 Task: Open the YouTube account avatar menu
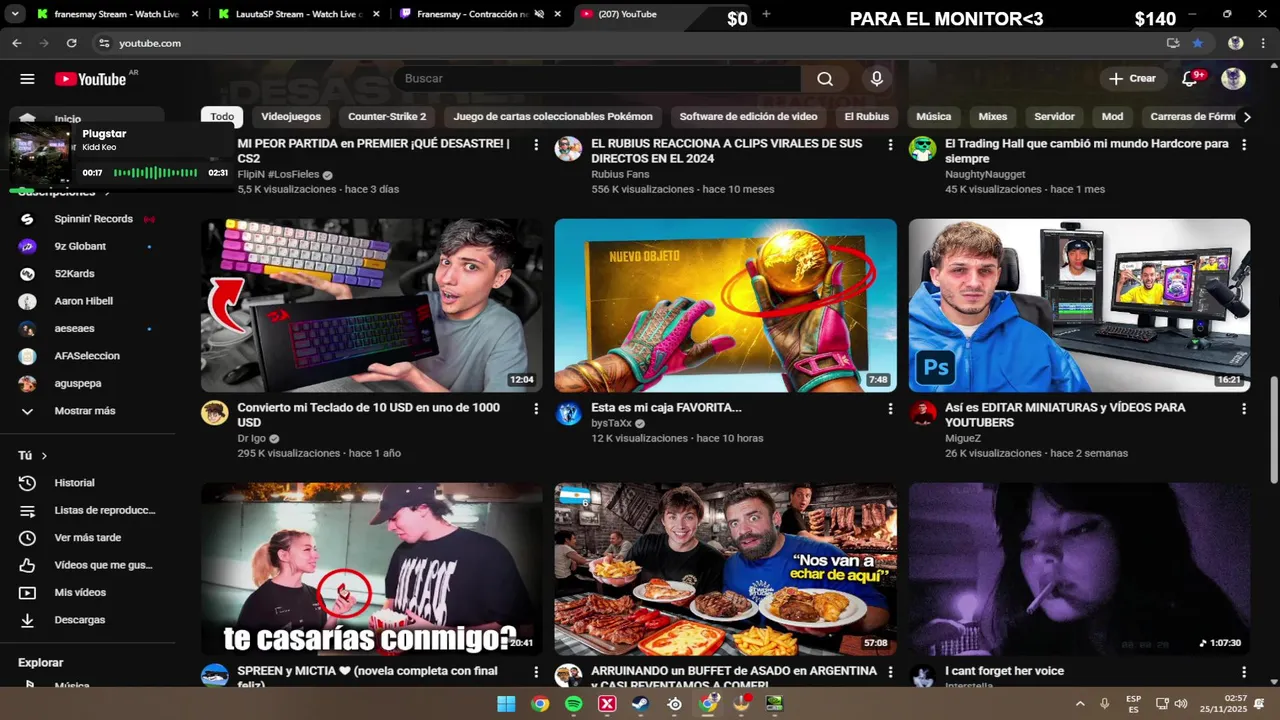point(1233,79)
